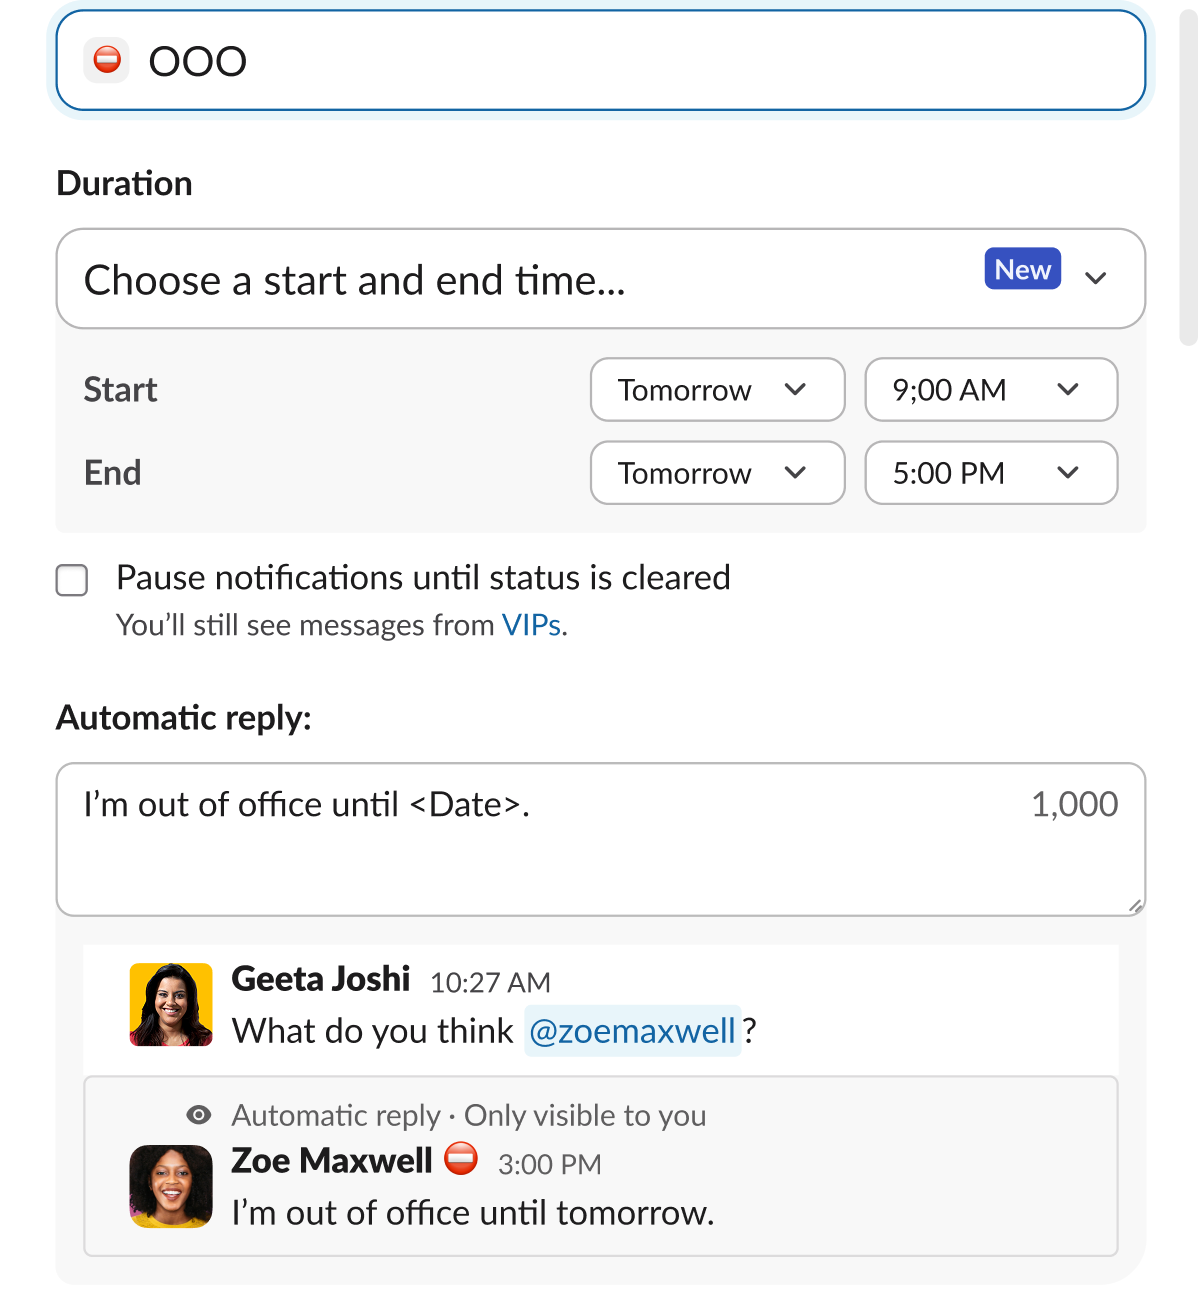This screenshot has width=1202, height=1304.
Task: Open the 5:00 PM end time dropdown
Action: (x=991, y=473)
